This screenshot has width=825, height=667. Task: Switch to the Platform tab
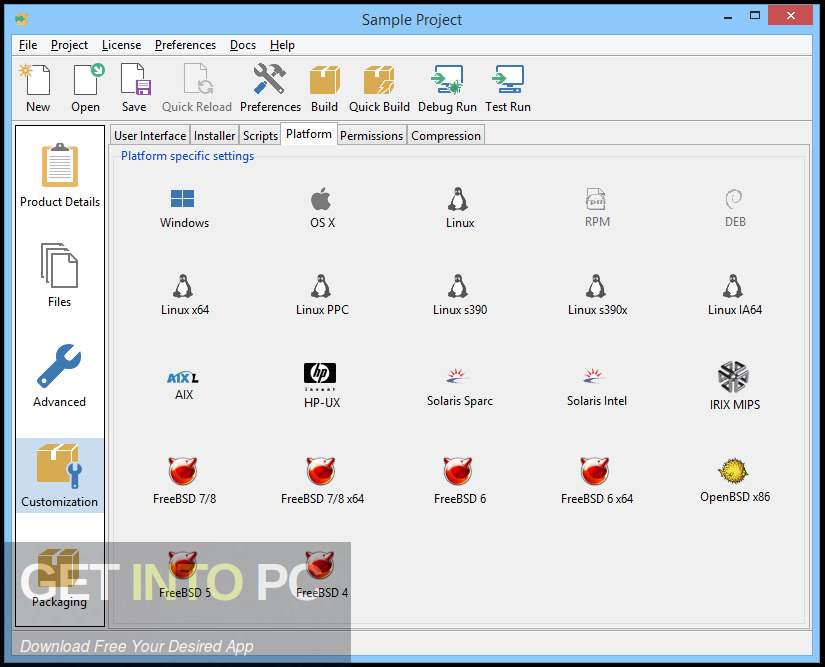point(309,134)
